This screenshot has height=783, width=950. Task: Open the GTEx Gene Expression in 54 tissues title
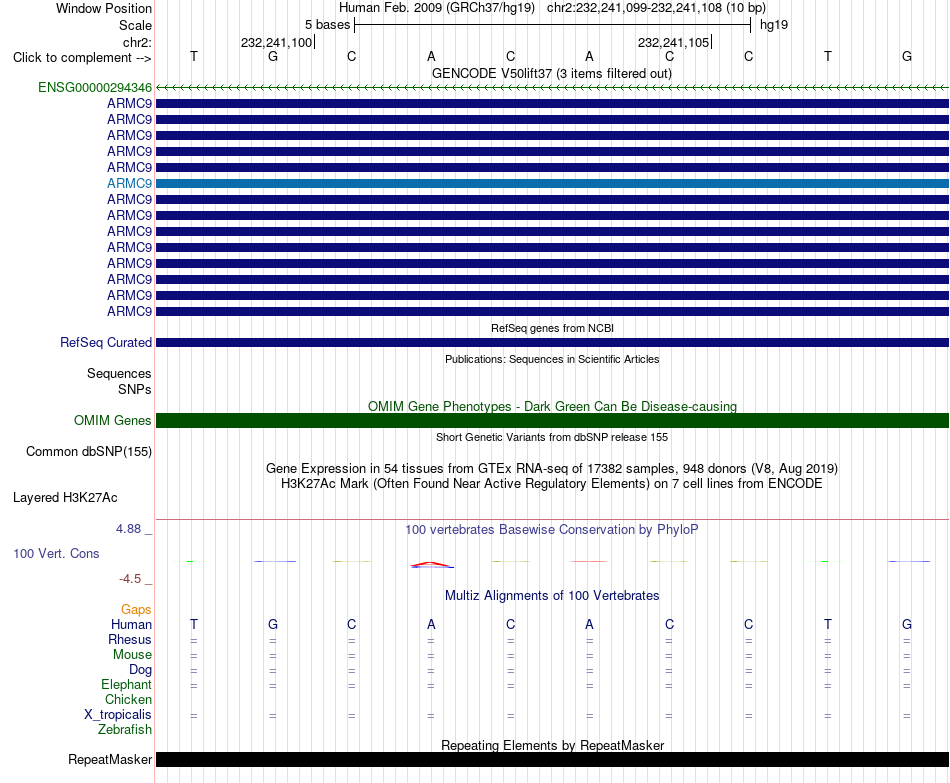(x=552, y=468)
